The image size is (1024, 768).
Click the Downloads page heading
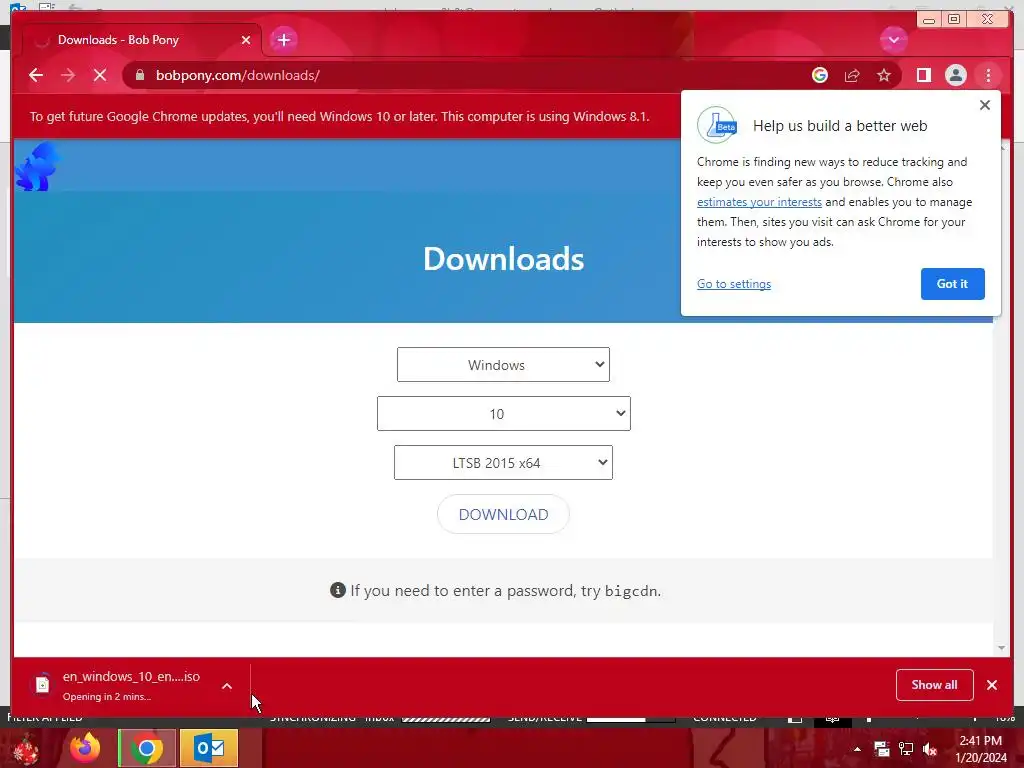tap(504, 259)
